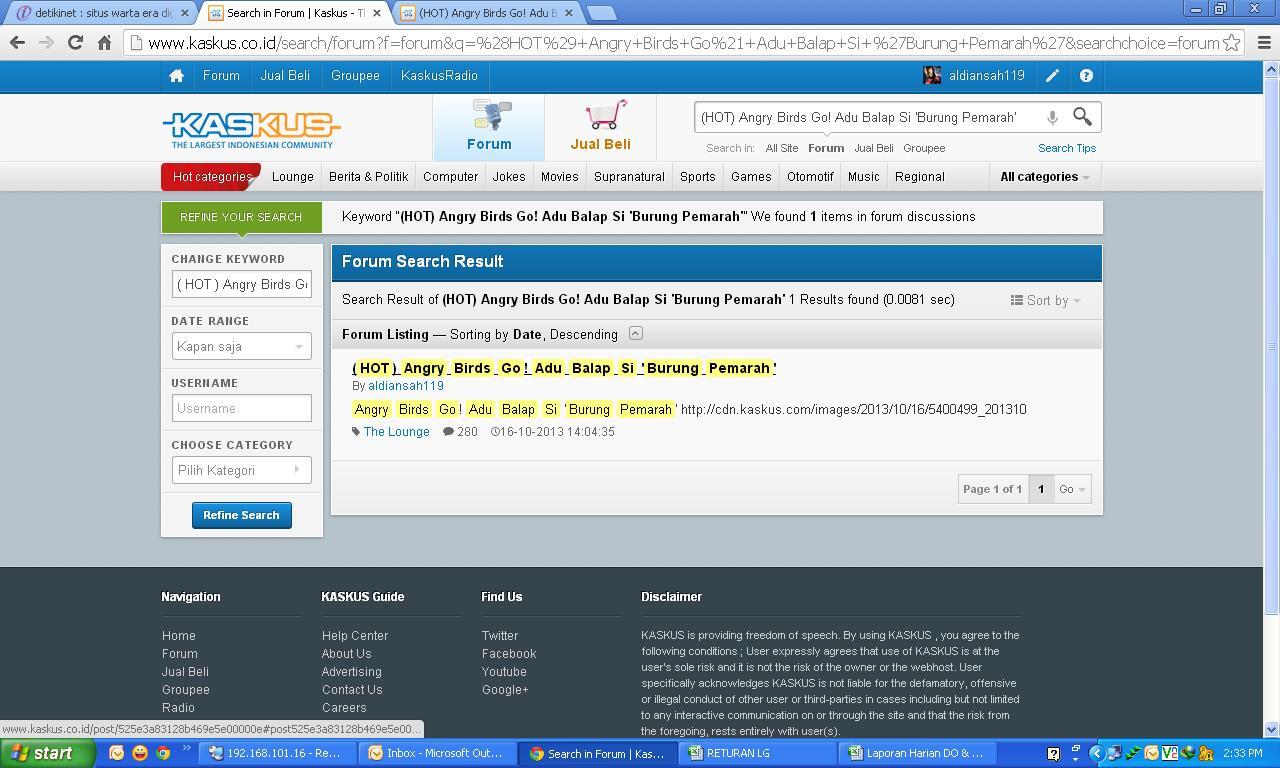Go back with browser back arrow
Image resolution: width=1280 pixels, height=768 pixels.
[17, 42]
